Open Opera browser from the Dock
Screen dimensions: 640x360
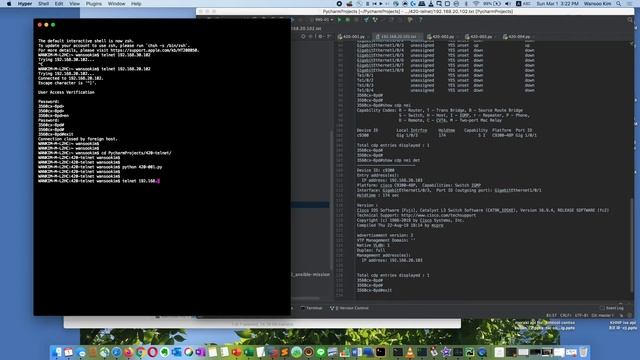152,352
